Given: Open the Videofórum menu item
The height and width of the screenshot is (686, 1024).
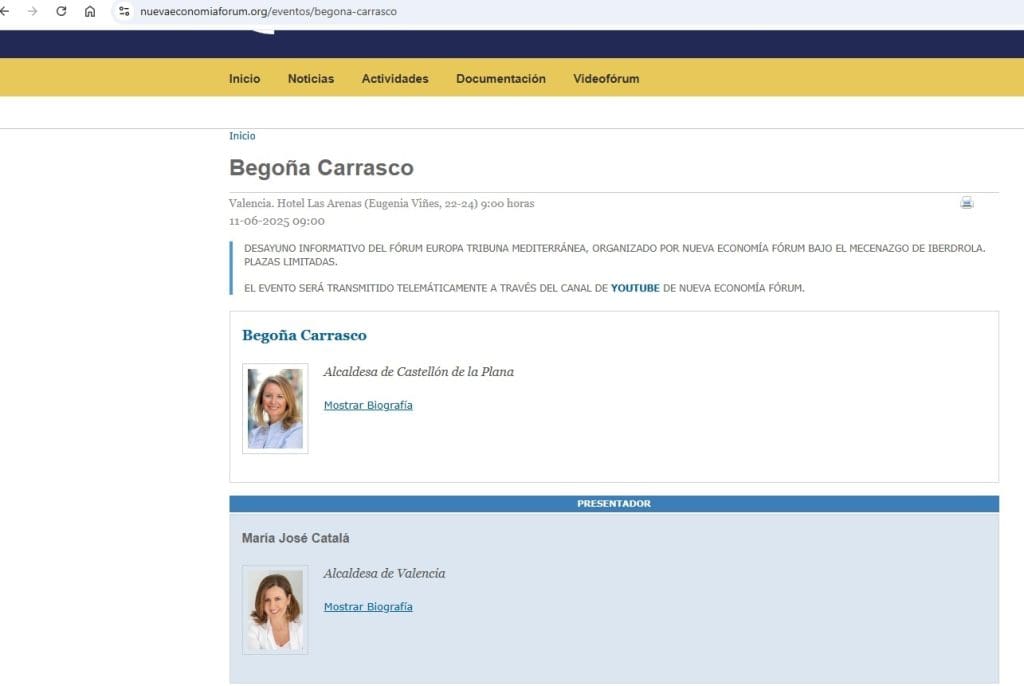Looking at the screenshot, I should point(606,78).
